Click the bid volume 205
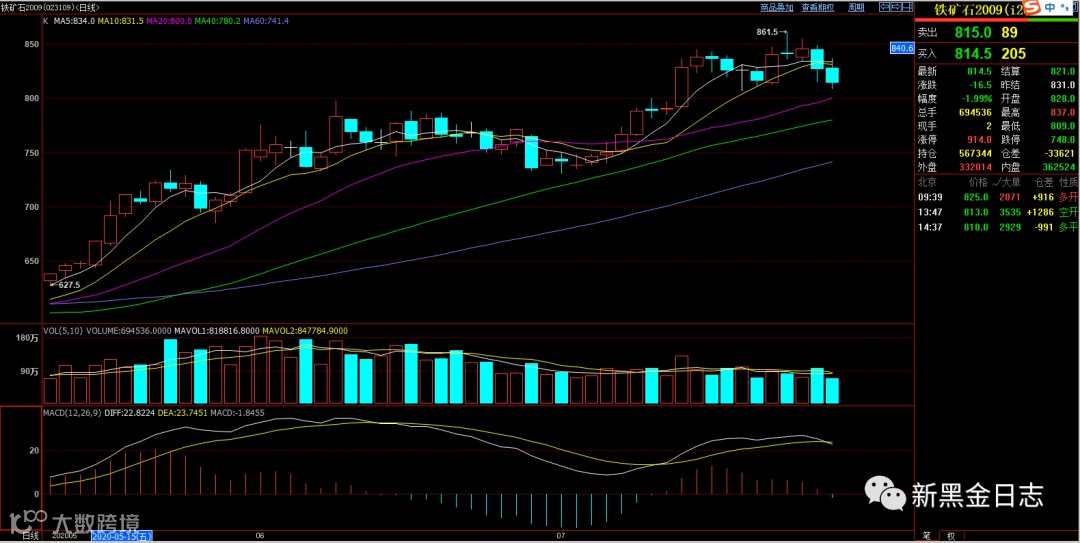This screenshot has width=1080, height=543. [1014, 54]
